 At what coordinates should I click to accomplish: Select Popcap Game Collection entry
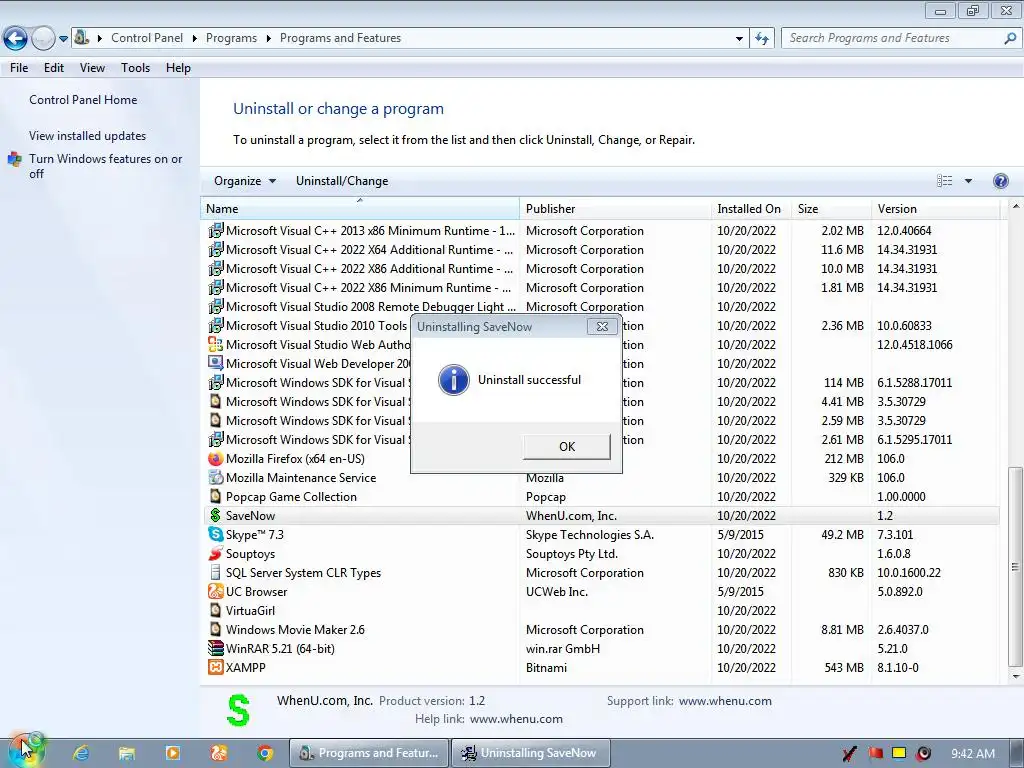(x=291, y=497)
